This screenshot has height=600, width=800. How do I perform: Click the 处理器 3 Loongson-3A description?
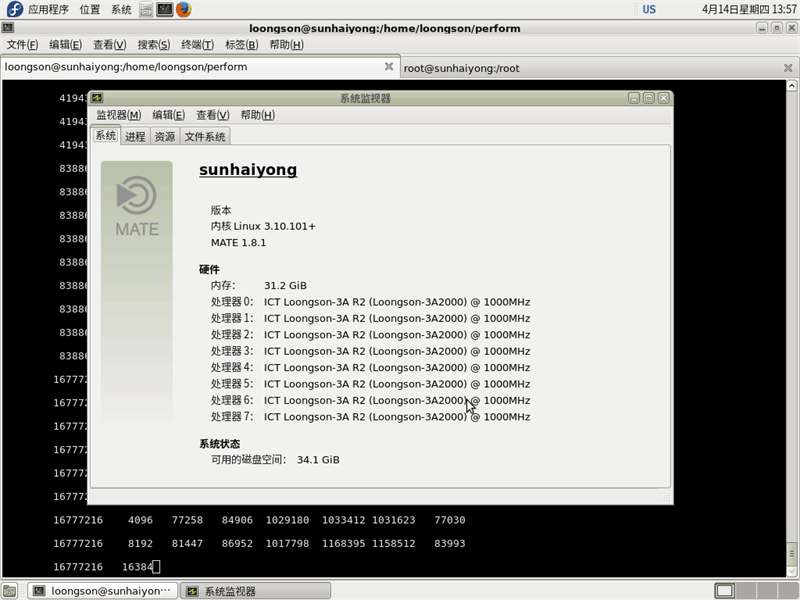tap(397, 351)
